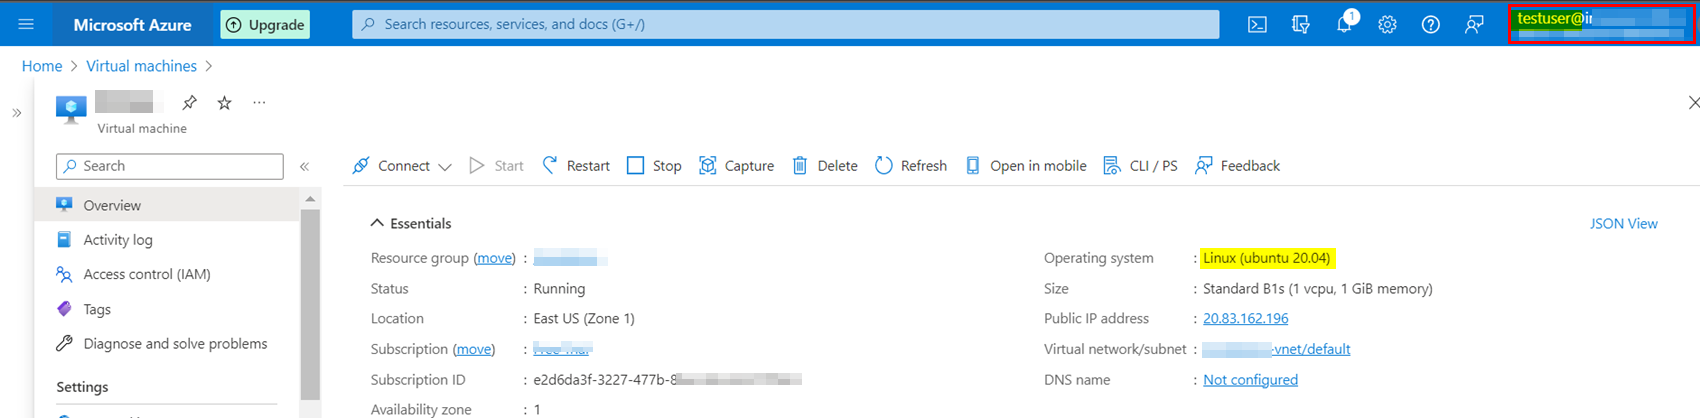Screen dimensions: 1700x418
Task: Open the blurred resource group link
Action: pyautogui.click(x=570, y=258)
